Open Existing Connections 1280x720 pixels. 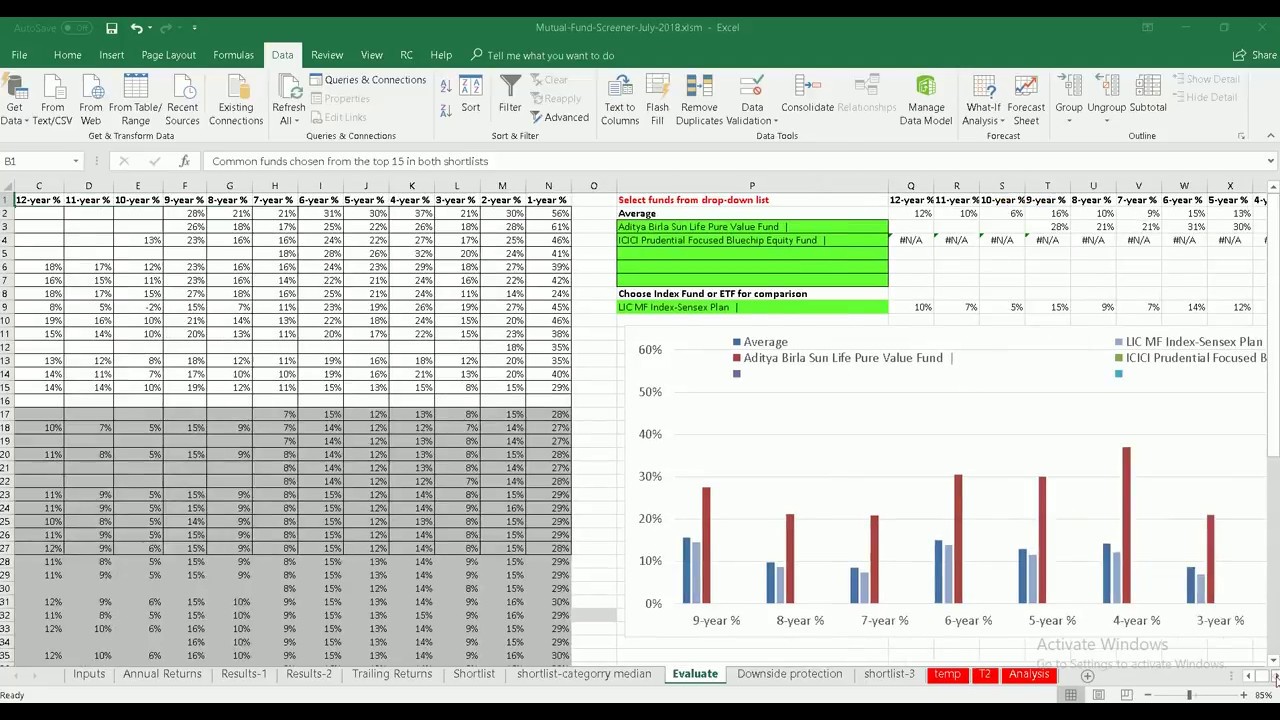pos(236,100)
